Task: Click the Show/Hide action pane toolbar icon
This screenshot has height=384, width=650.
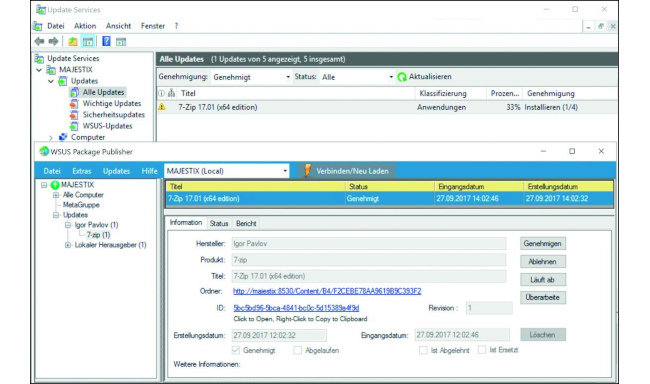Action: (x=121, y=42)
